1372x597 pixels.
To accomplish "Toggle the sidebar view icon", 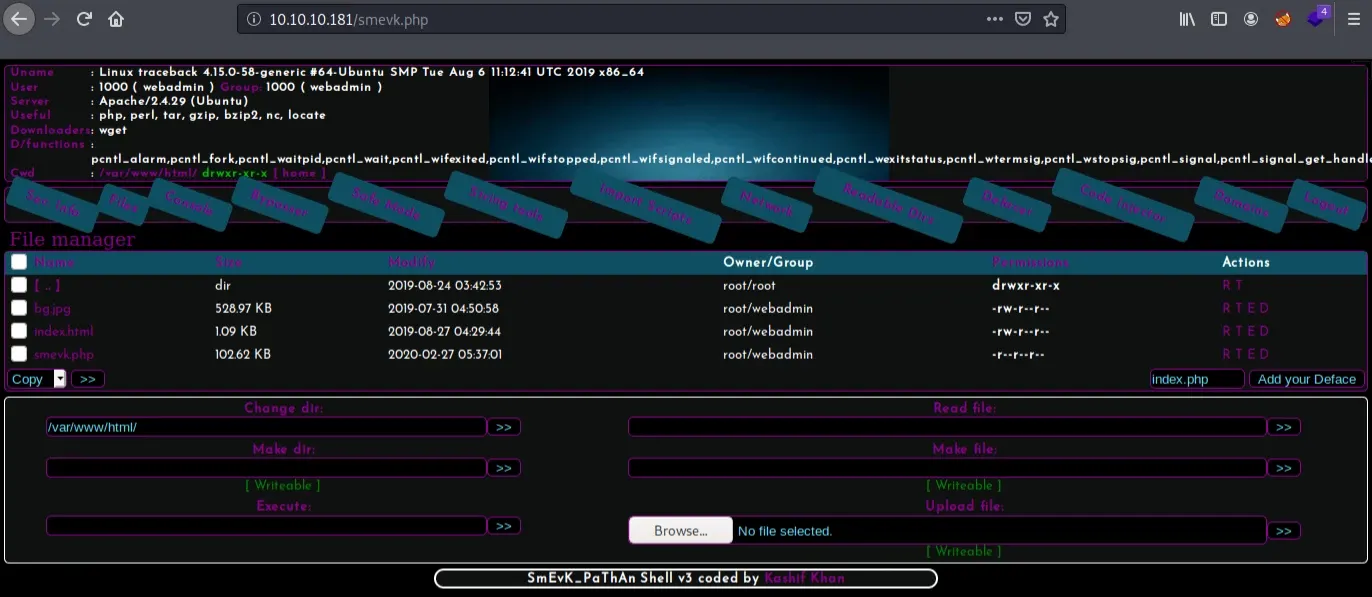I will coord(1218,19).
